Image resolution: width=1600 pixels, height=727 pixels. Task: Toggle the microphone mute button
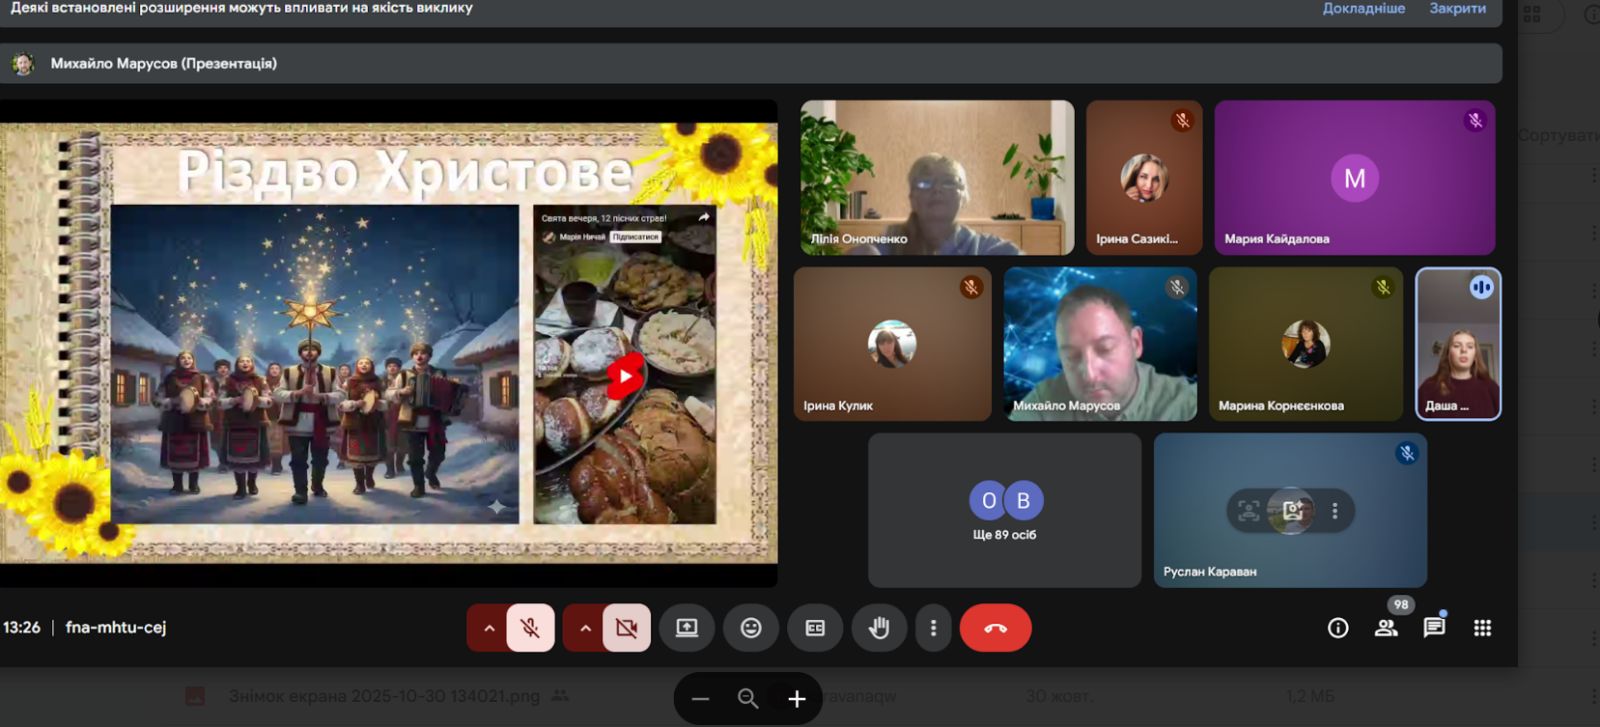pyautogui.click(x=530, y=628)
